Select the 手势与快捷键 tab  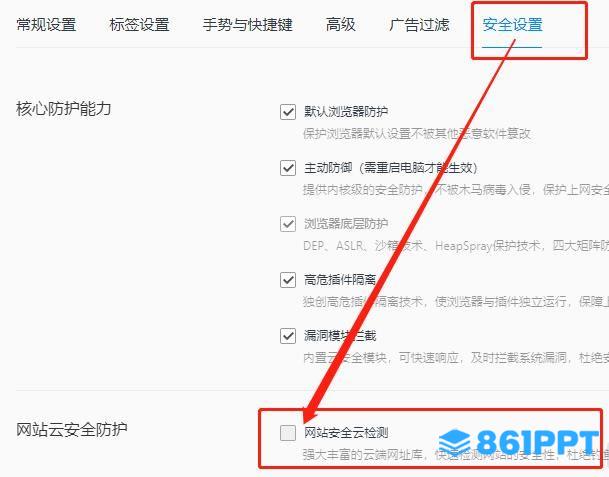click(247, 24)
